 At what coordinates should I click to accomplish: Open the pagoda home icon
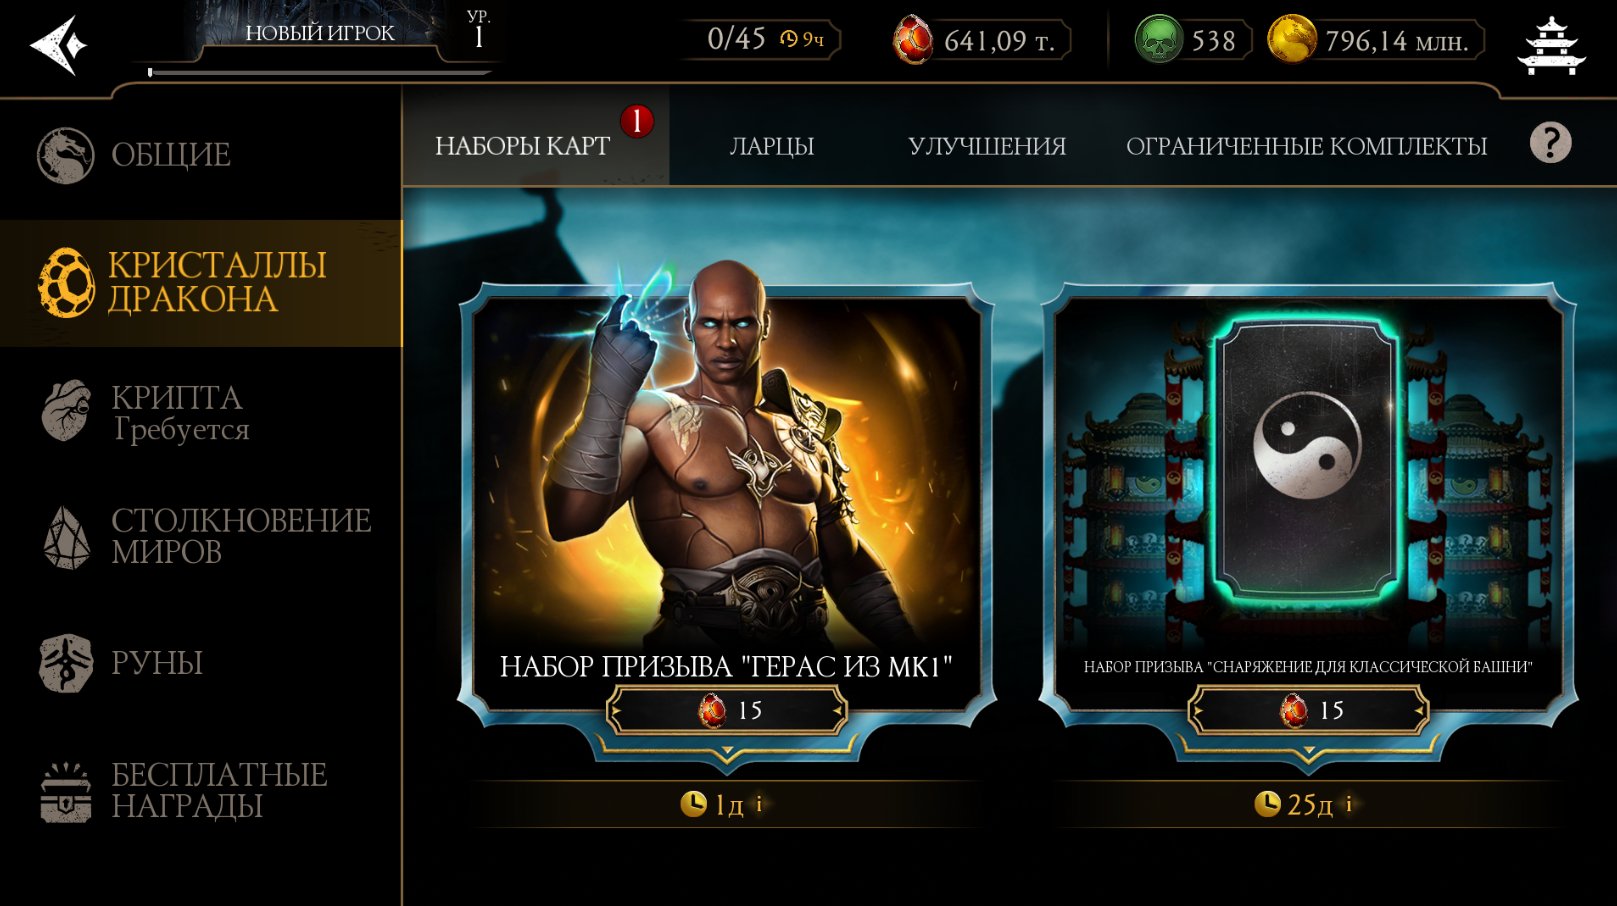(x=1551, y=45)
